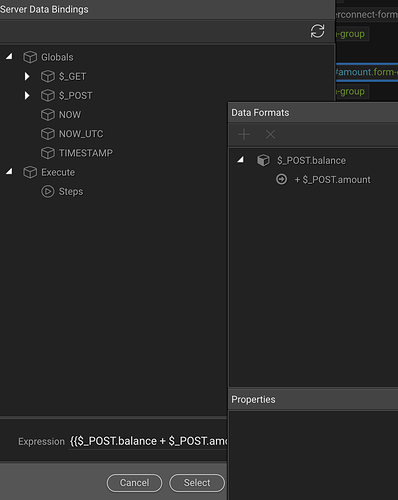The image size is (398, 500).
Task: Click the Globals cube icon
Action: tap(30, 57)
